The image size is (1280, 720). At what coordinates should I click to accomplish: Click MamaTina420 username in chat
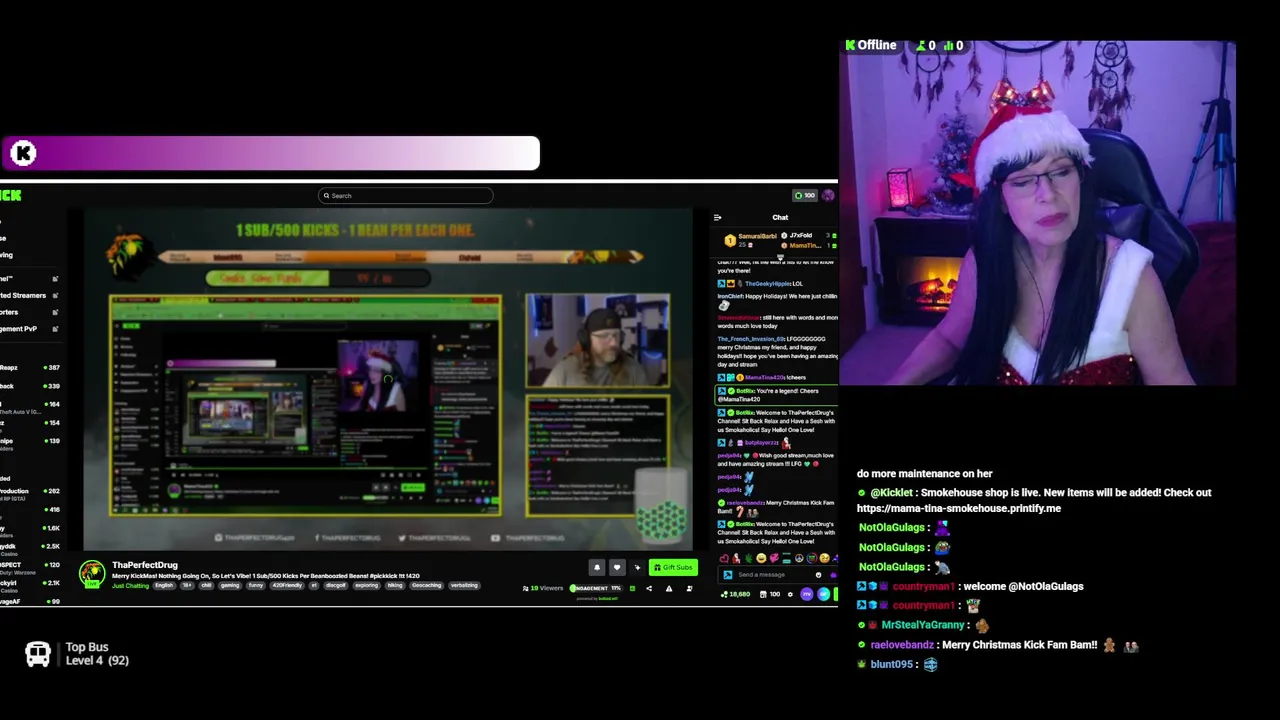pos(765,378)
